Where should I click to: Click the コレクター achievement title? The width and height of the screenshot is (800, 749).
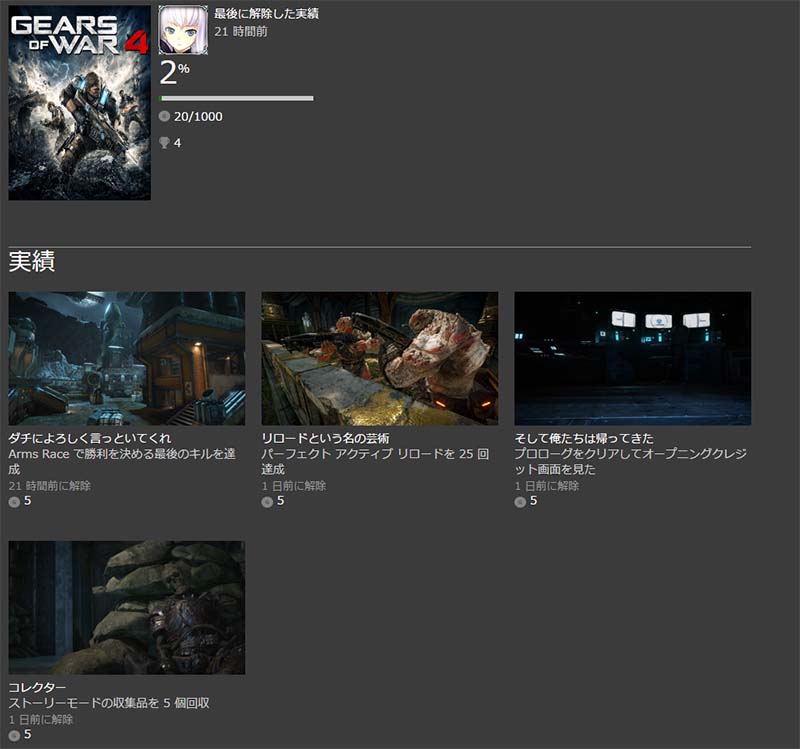[x=37, y=687]
